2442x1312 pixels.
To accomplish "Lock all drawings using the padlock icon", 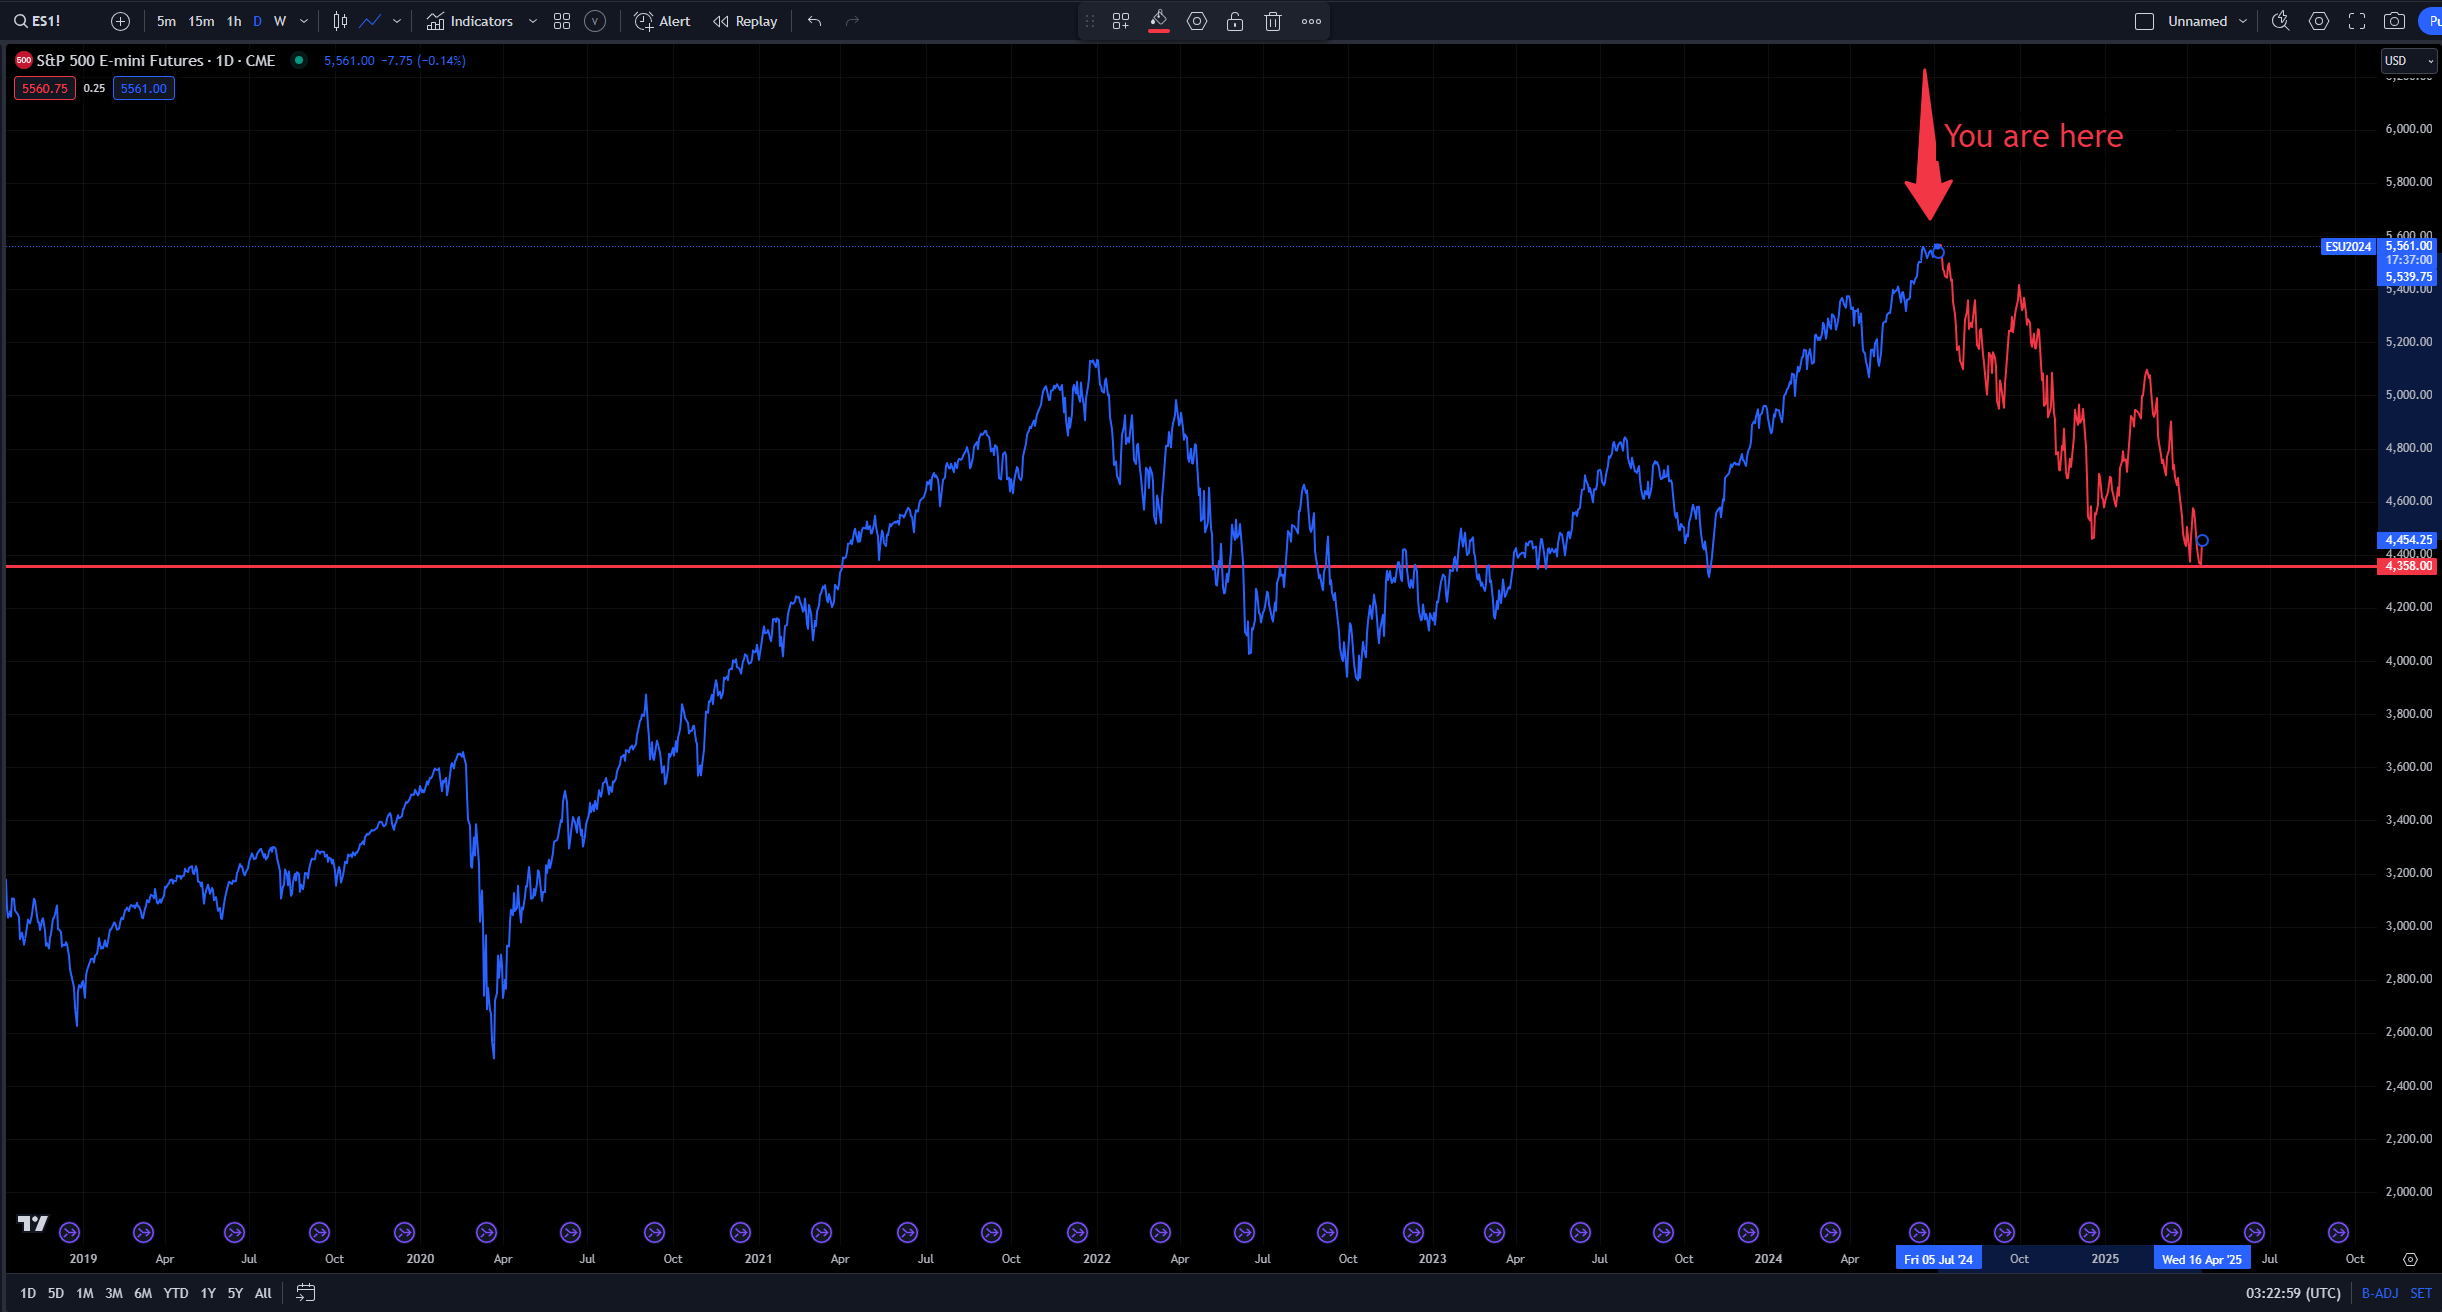I will tap(1235, 20).
